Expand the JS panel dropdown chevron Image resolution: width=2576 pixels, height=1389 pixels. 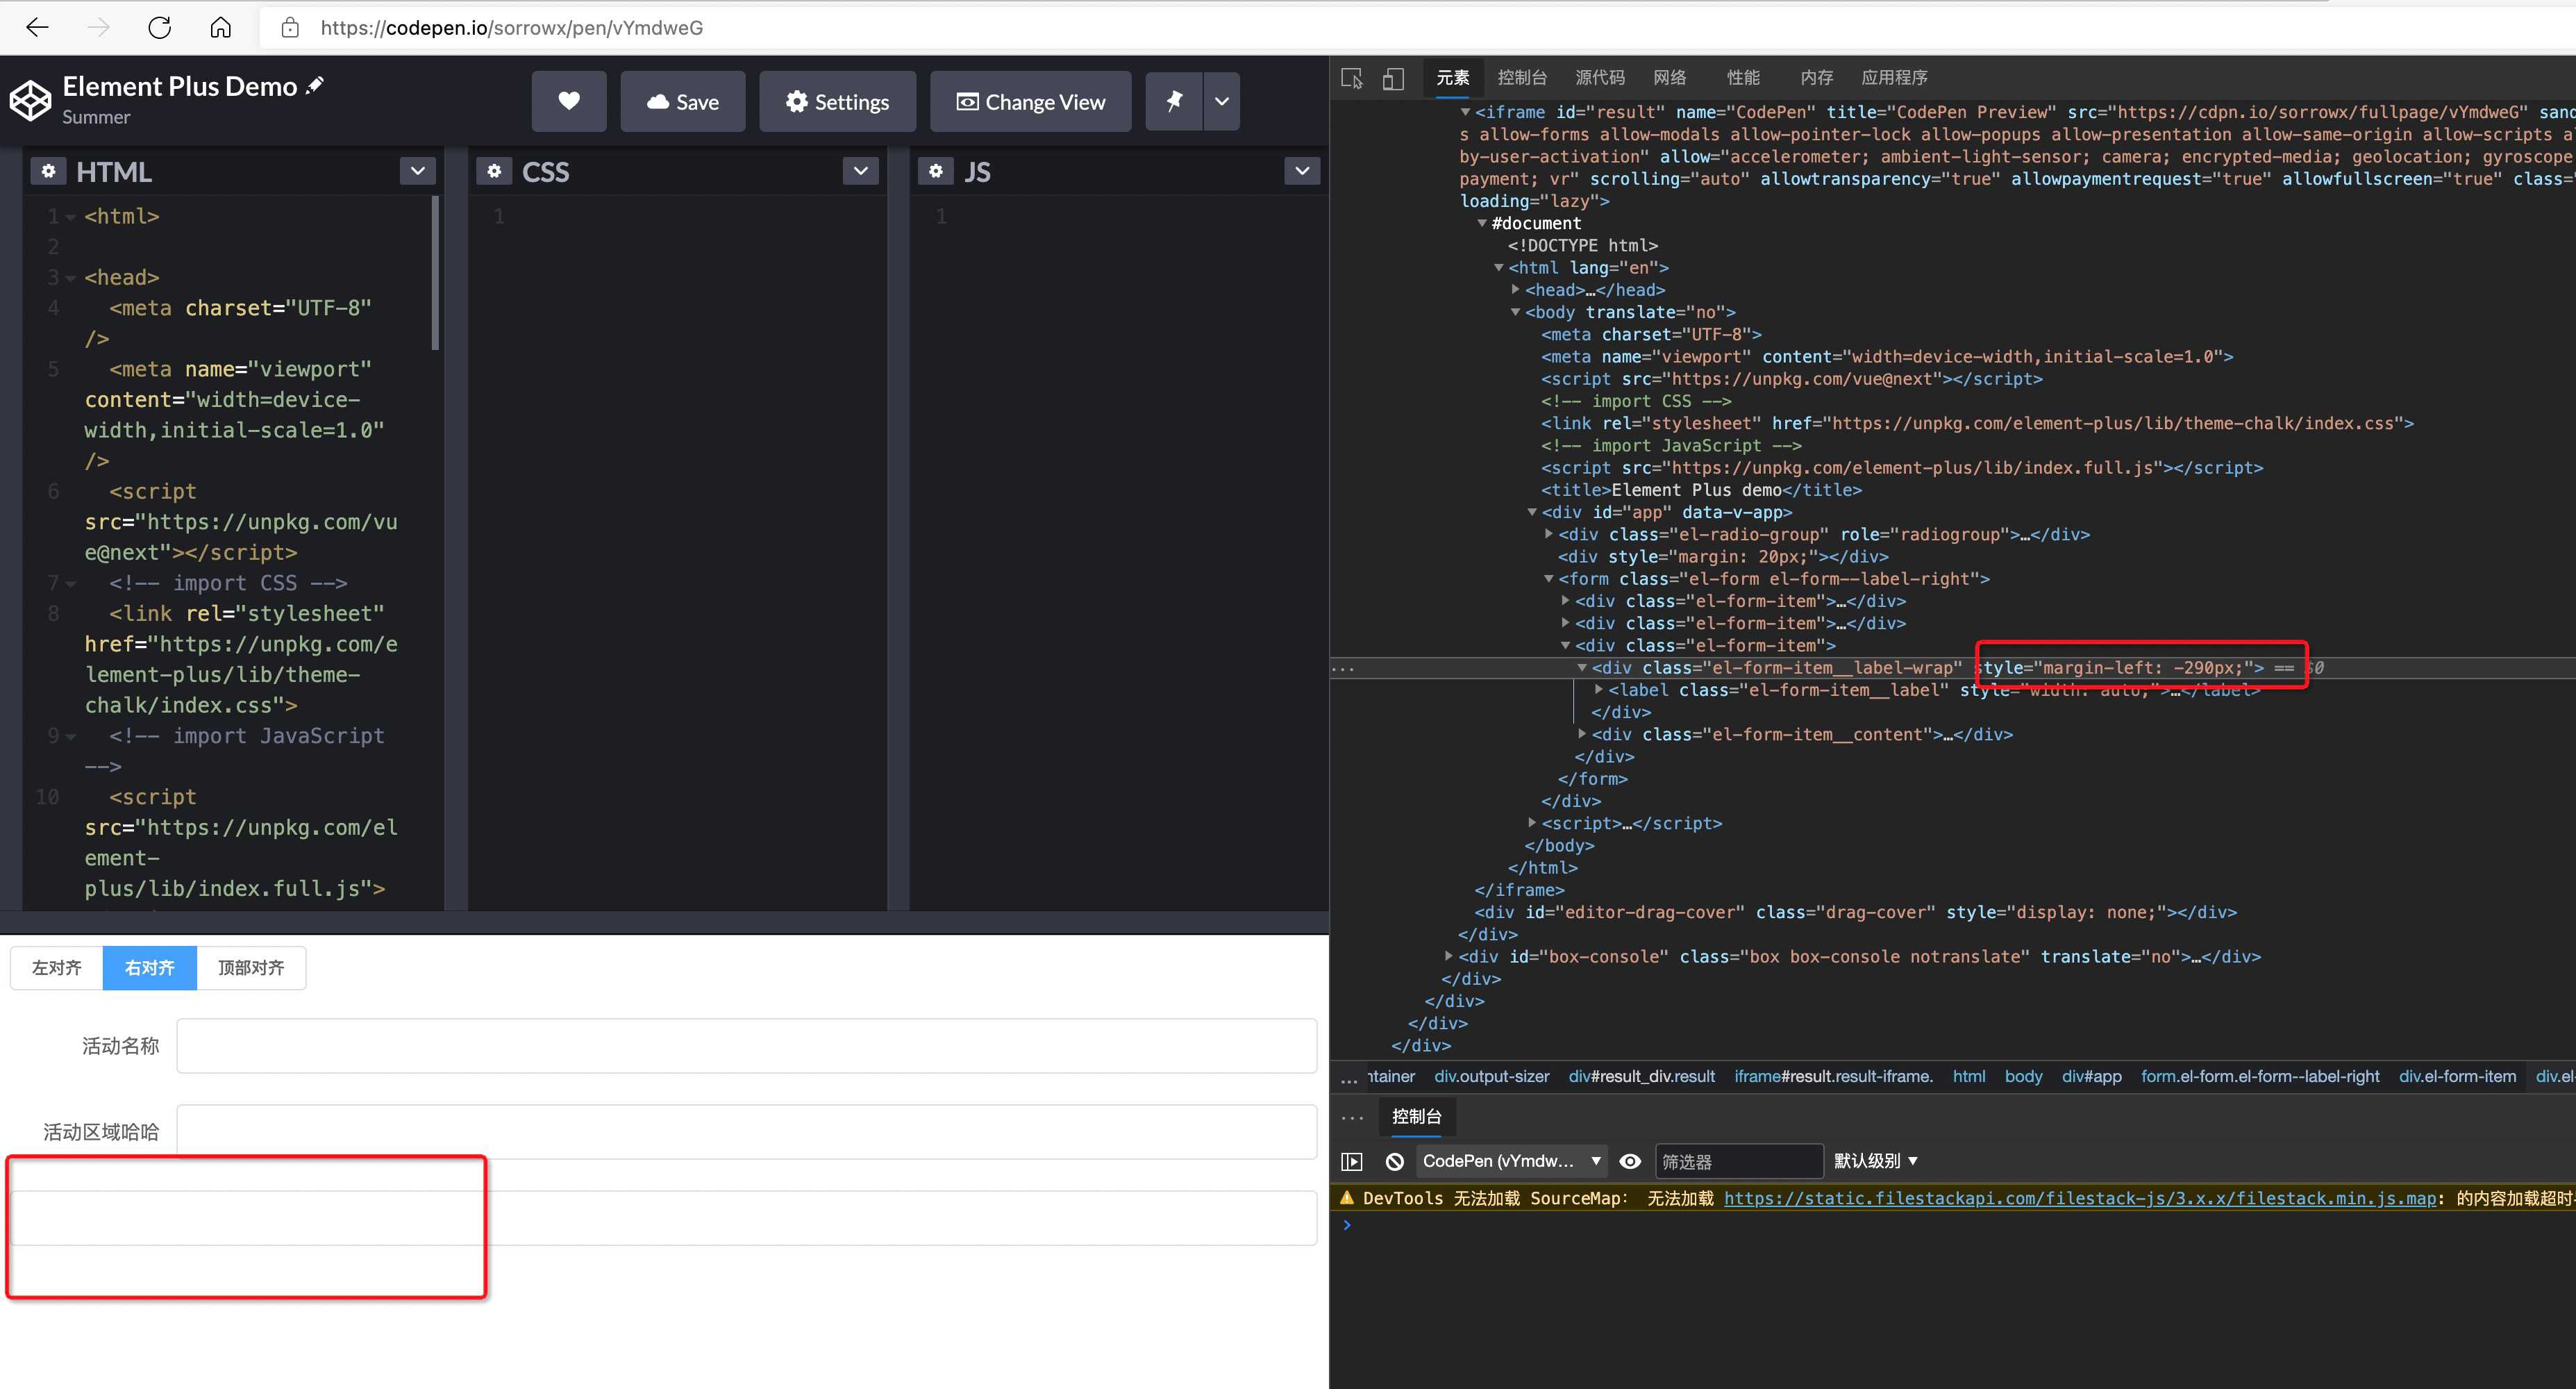coord(1302,171)
